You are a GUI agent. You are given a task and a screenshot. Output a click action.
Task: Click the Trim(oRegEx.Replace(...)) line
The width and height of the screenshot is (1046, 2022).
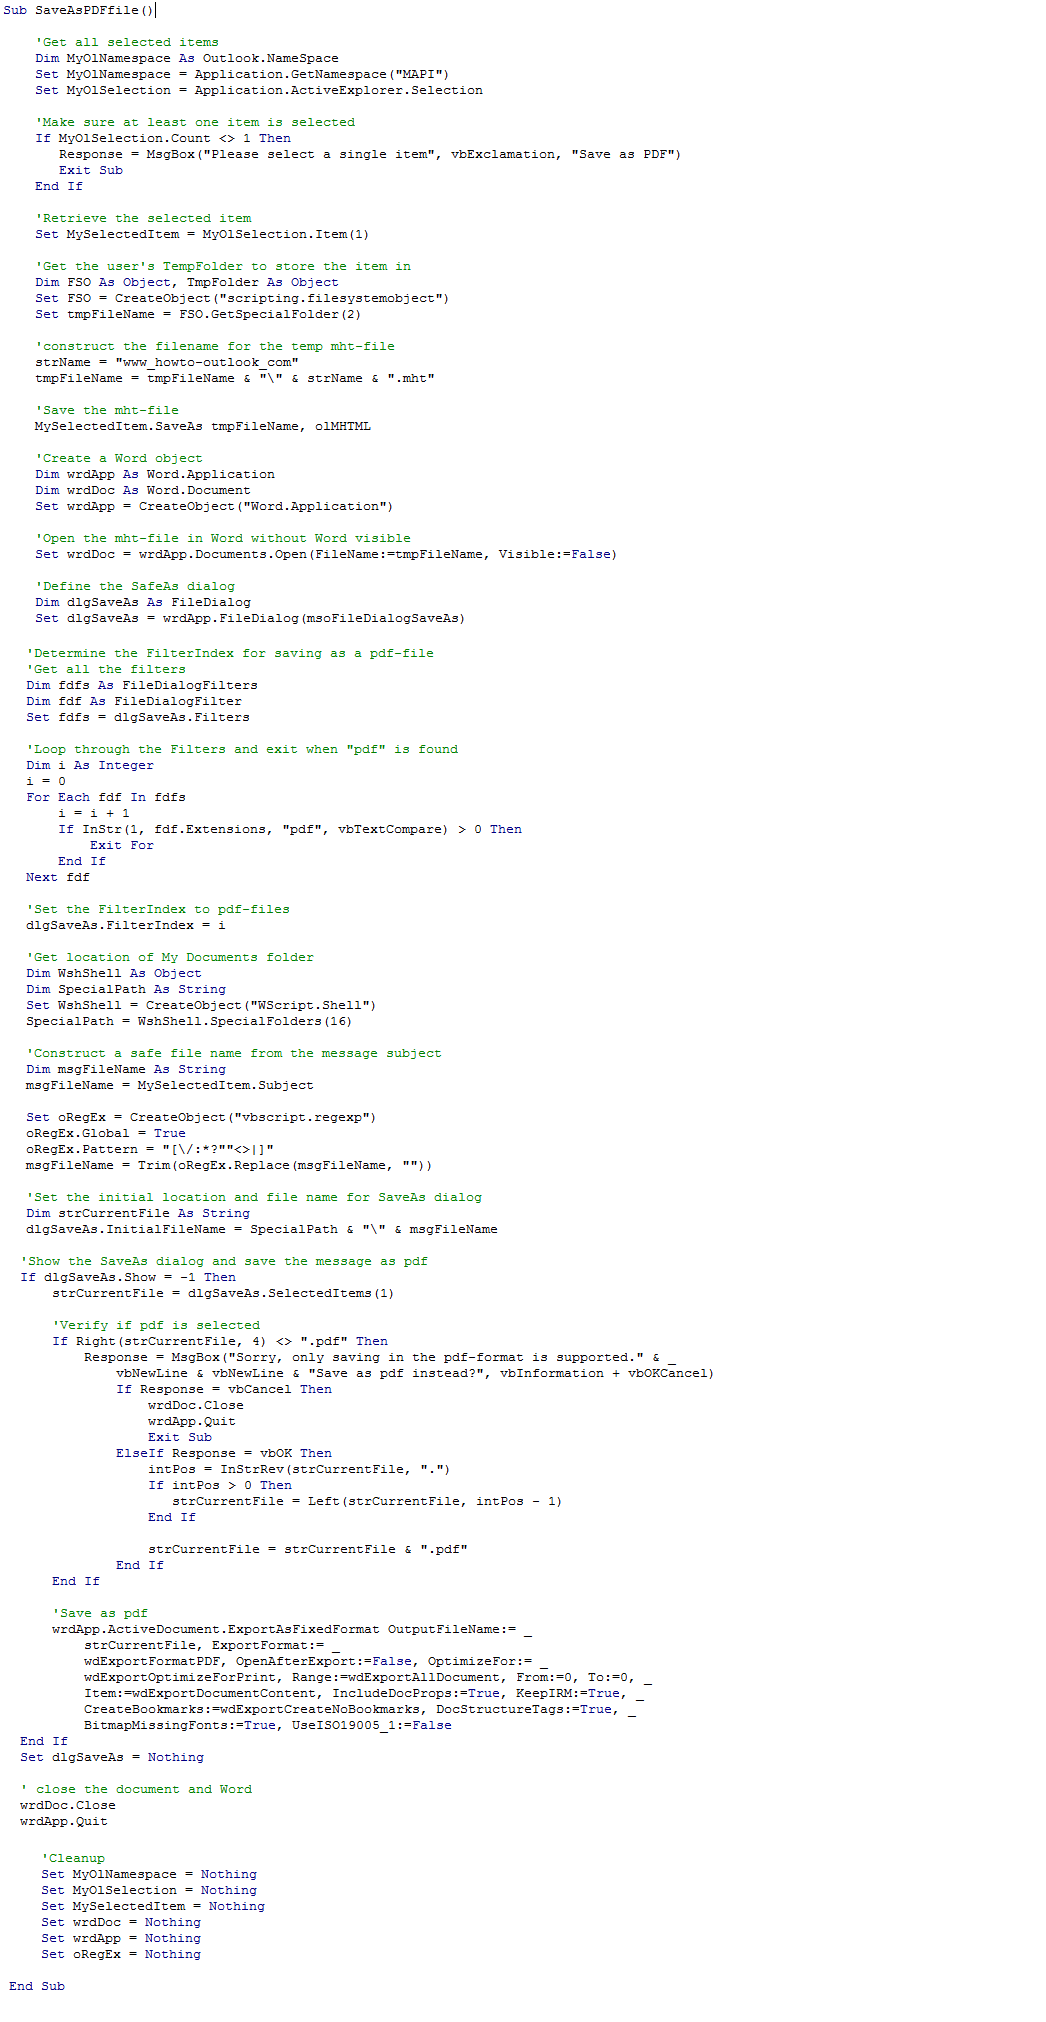[229, 1165]
